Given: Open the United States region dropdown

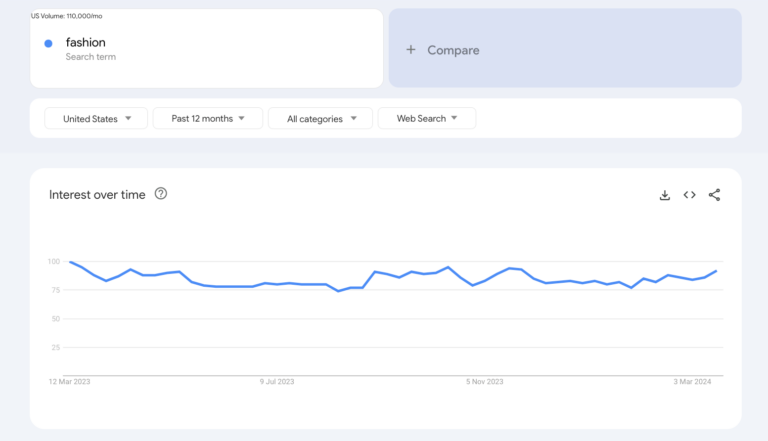Looking at the screenshot, I should pyautogui.click(x=96, y=119).
